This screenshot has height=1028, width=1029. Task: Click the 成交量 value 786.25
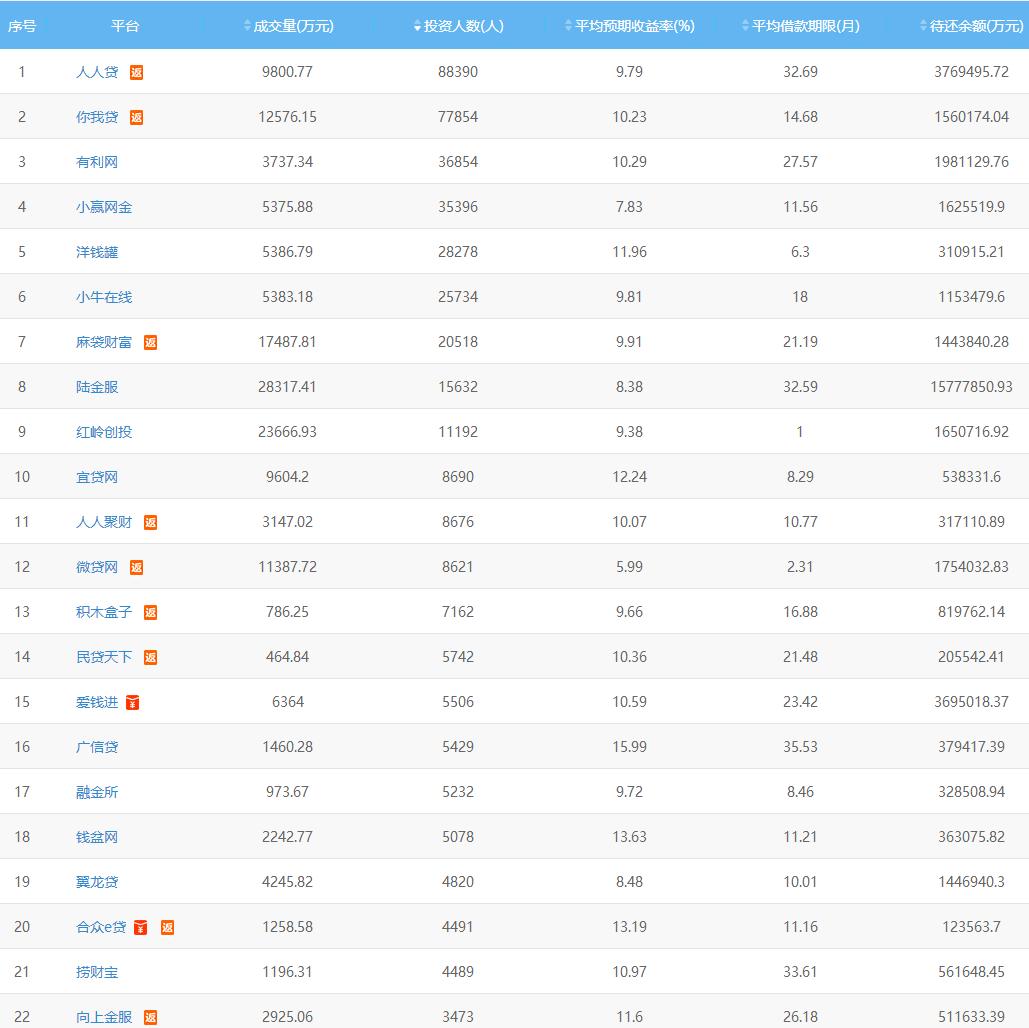click(287, 611)
